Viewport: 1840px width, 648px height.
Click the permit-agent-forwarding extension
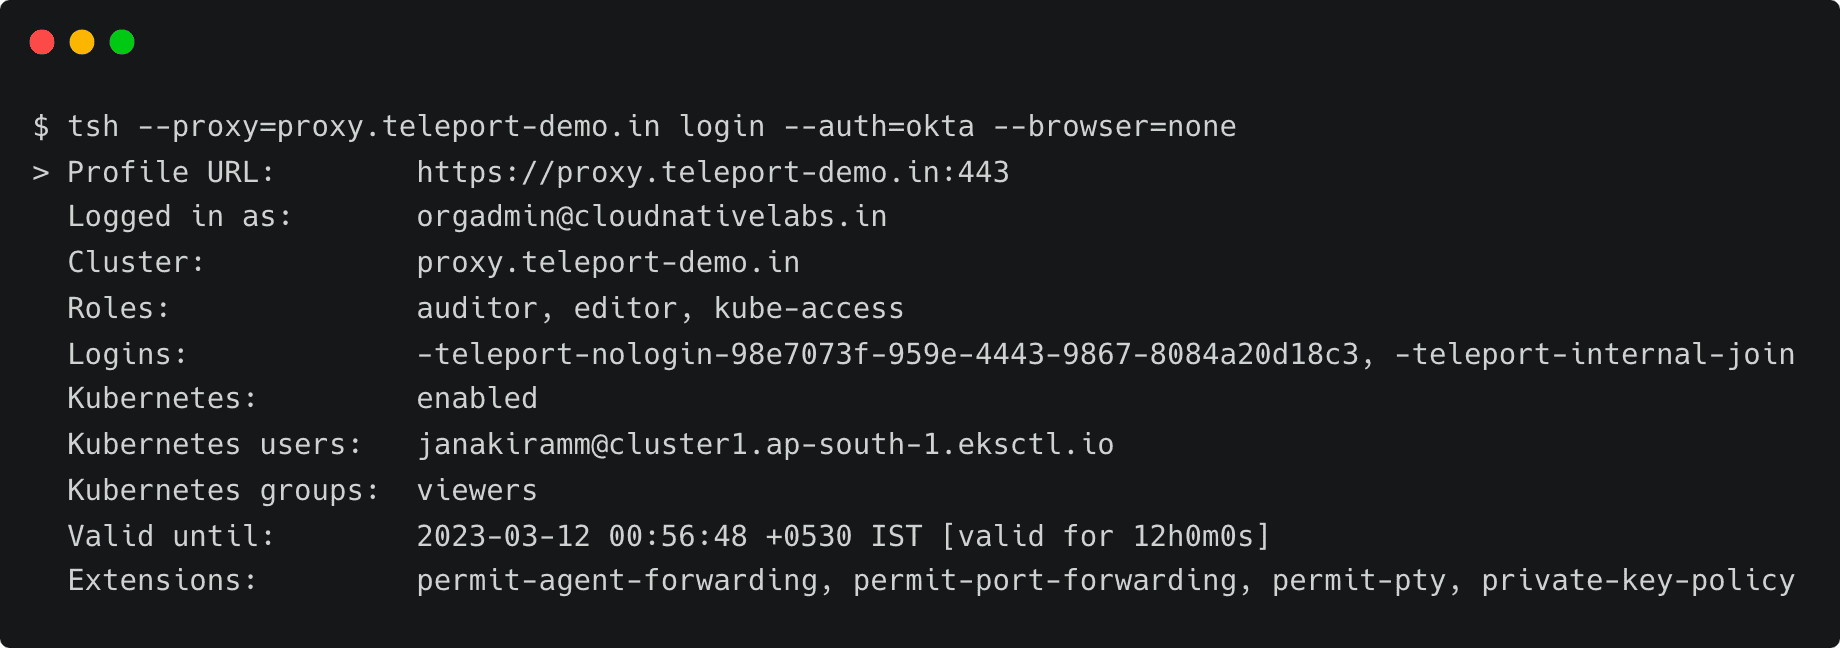617,581
